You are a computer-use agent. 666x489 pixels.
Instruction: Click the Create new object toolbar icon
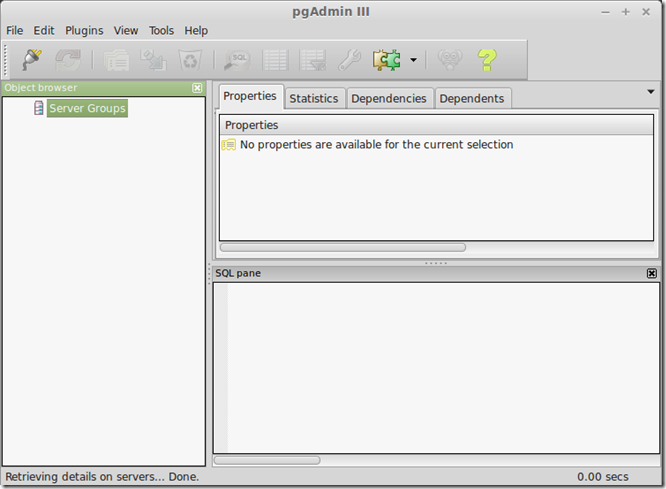153,60
